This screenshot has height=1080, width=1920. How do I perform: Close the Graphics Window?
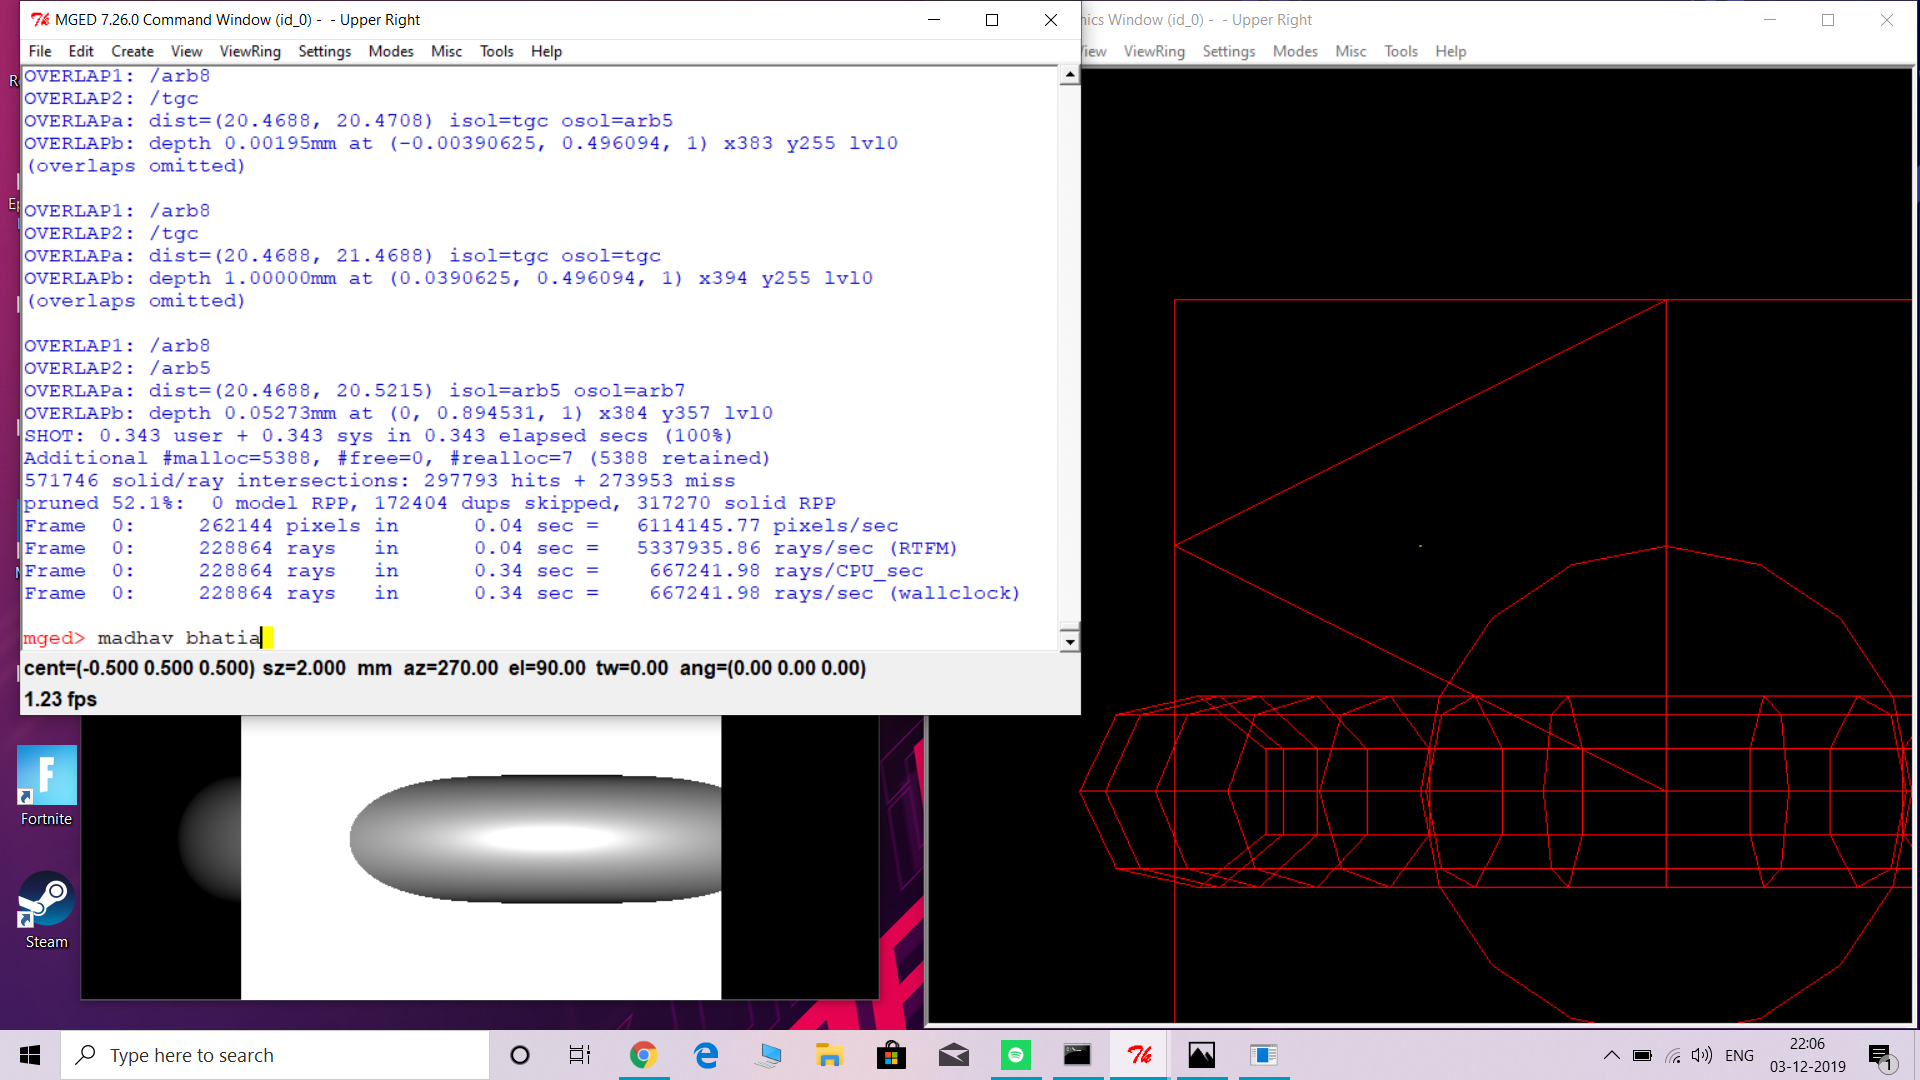(1887, 19)
